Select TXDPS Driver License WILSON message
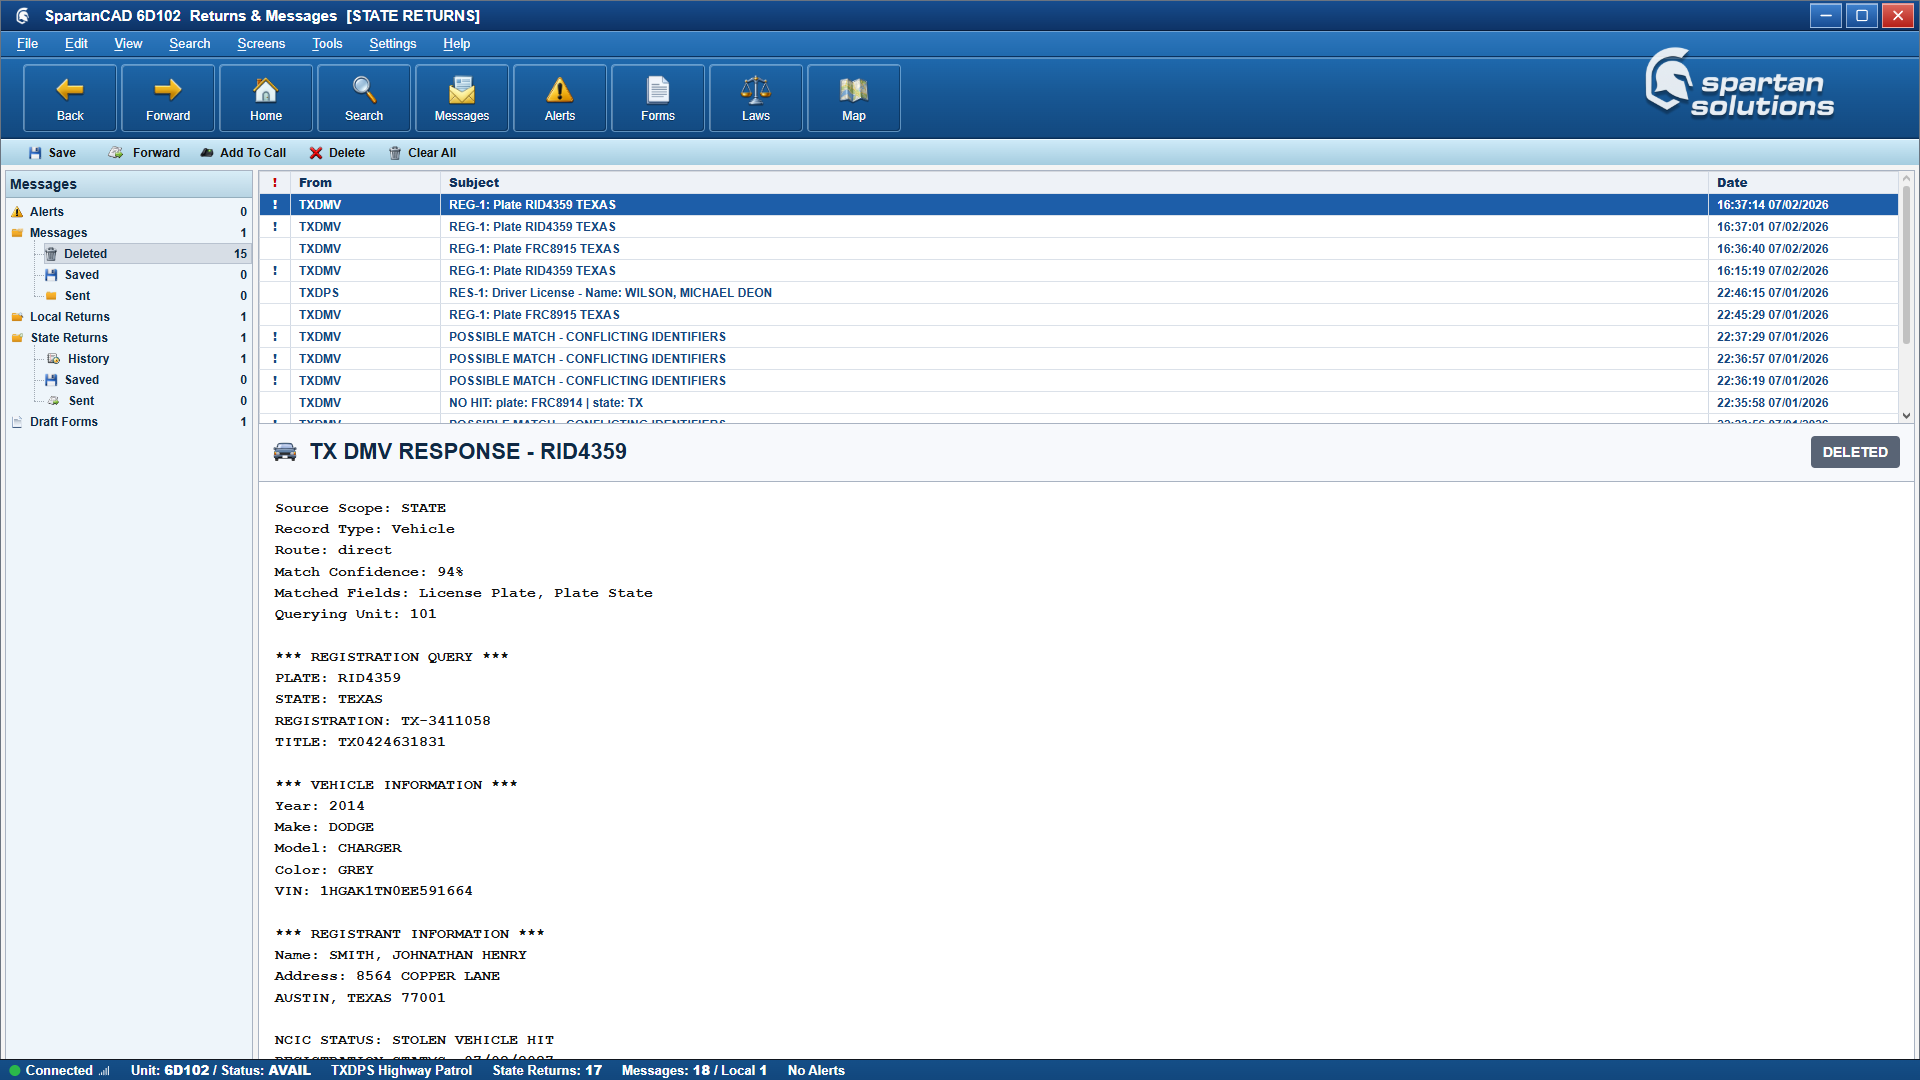Image resolution: width=1920 pixels, height=1080 pixels. click(1079, 293)
